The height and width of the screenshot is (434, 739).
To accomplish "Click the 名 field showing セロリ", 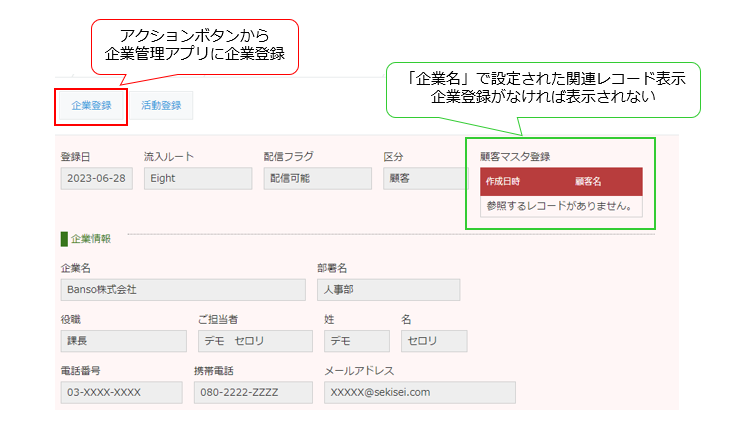I will click(433, 341).
